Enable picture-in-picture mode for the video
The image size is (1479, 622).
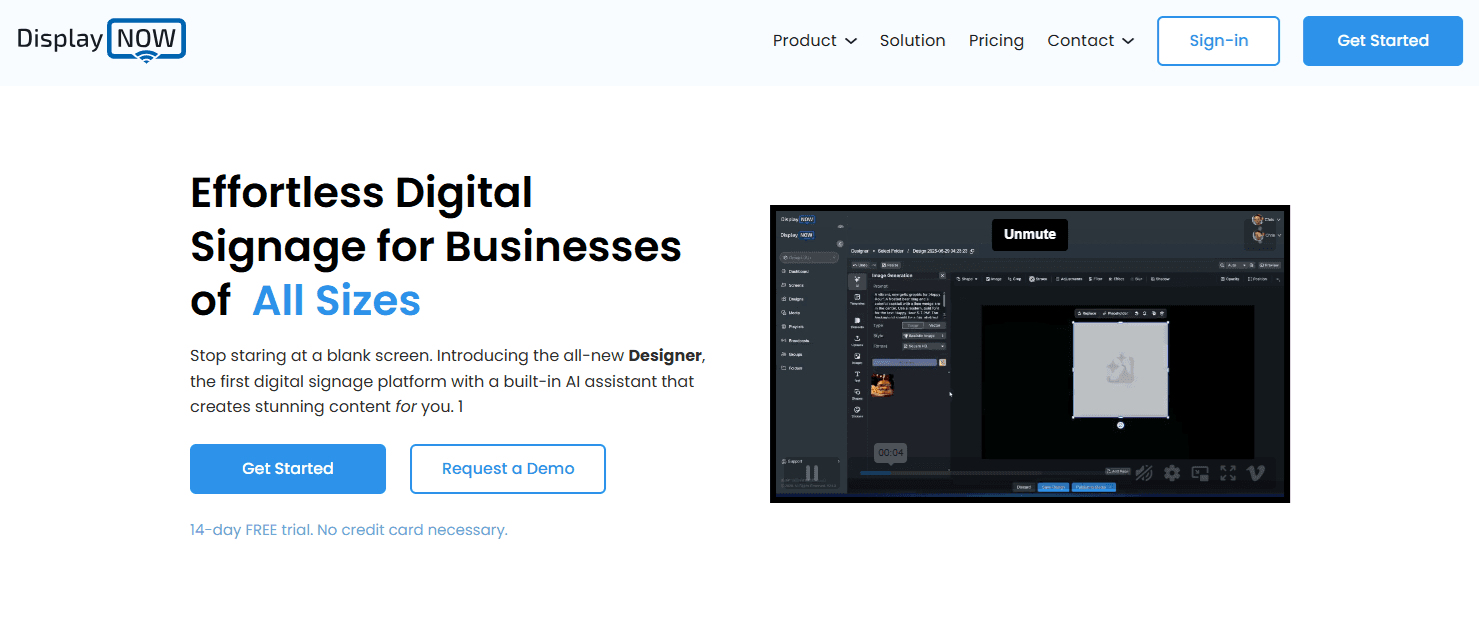click(1200, 473)
